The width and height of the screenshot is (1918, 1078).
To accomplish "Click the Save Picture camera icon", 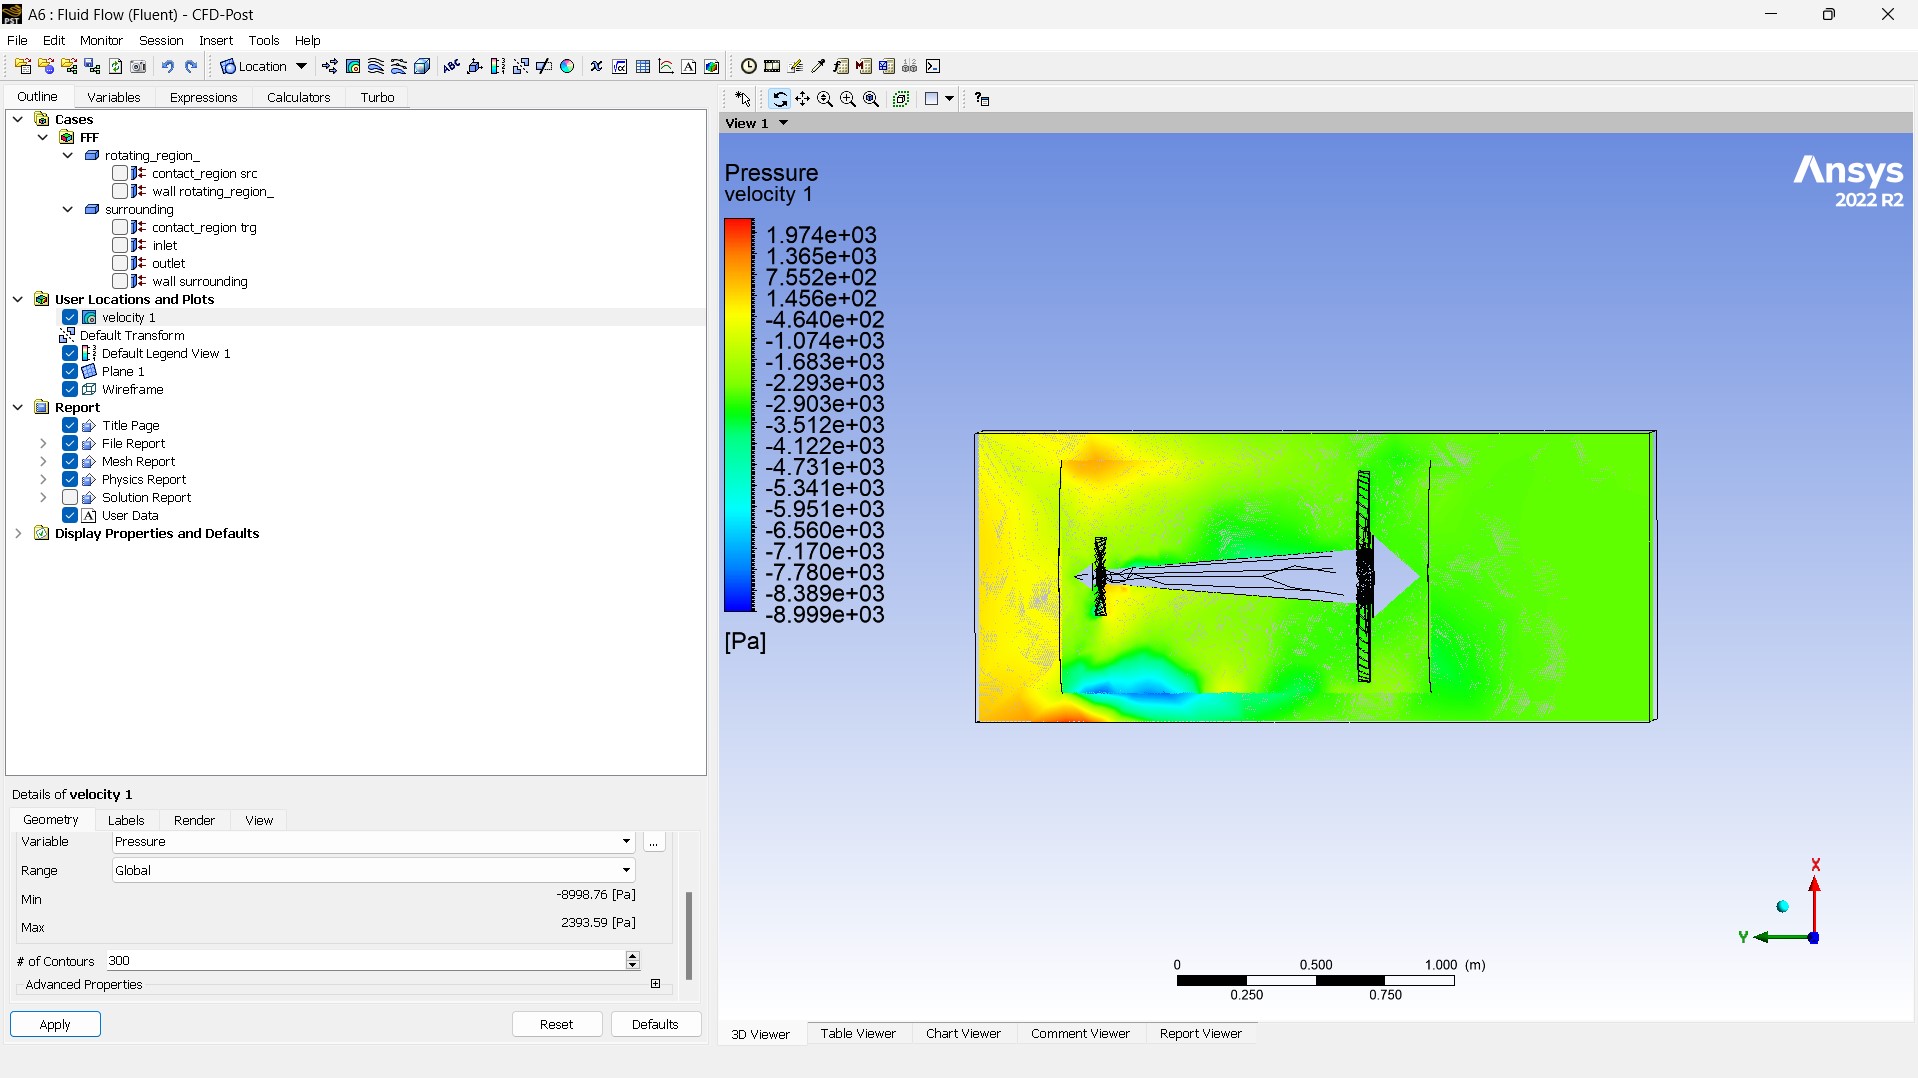I will point(139,66).
